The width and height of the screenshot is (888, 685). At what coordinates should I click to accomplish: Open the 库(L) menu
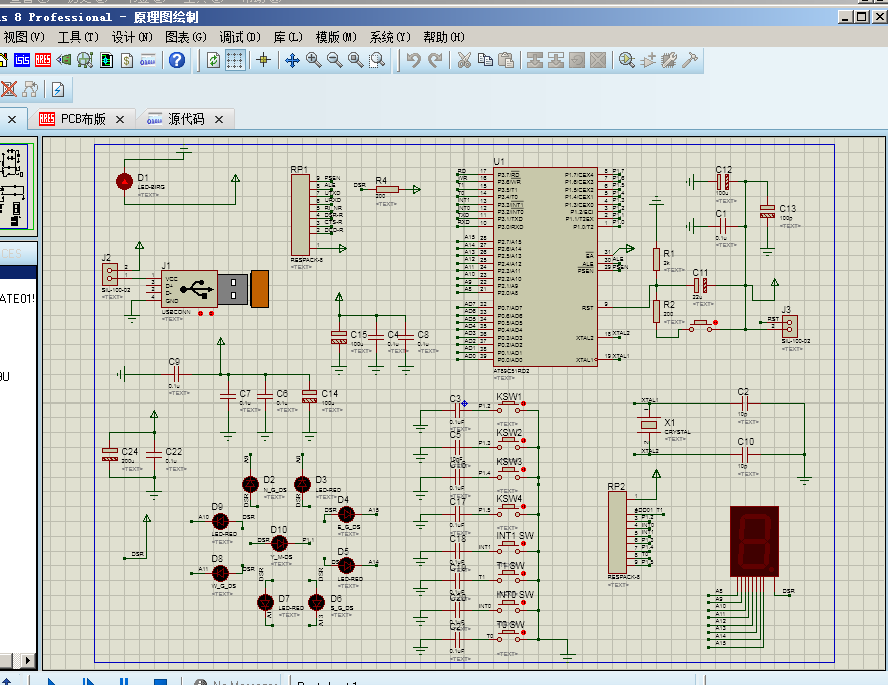(x=289, y=37)
